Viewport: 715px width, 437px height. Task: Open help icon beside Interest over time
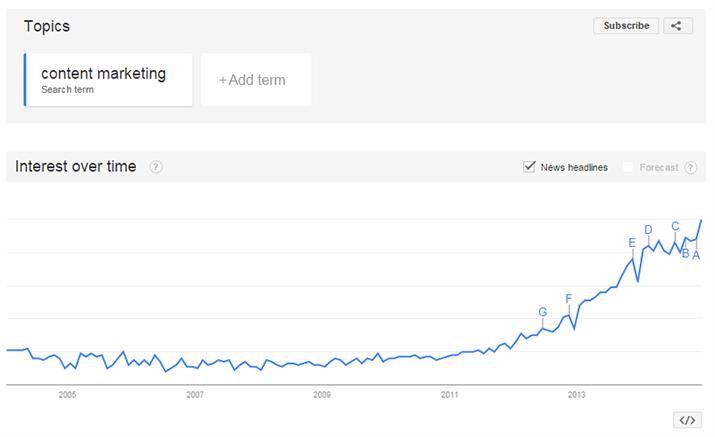pos(156,167)
